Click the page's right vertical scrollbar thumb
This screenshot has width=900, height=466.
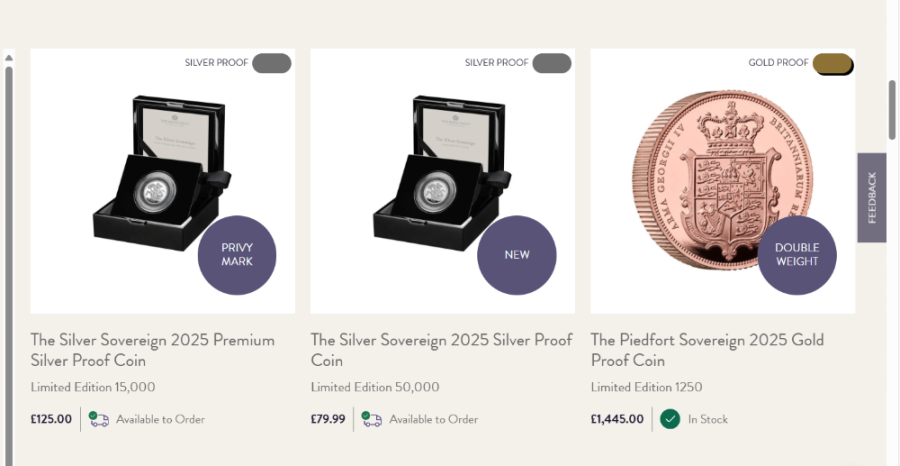point(892,110)
